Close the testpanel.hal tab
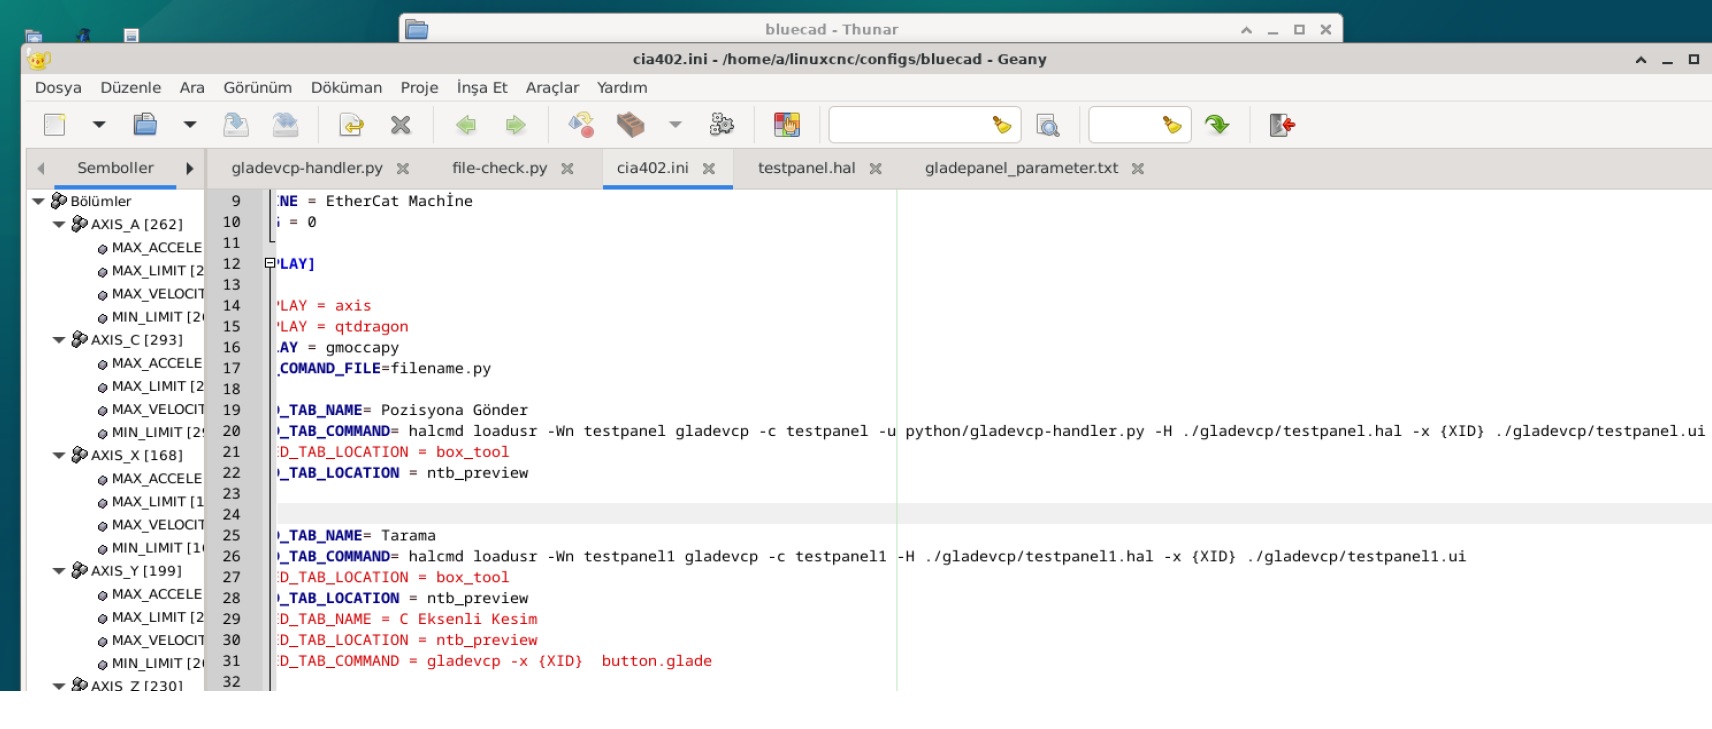 click(x=876, y=169)
